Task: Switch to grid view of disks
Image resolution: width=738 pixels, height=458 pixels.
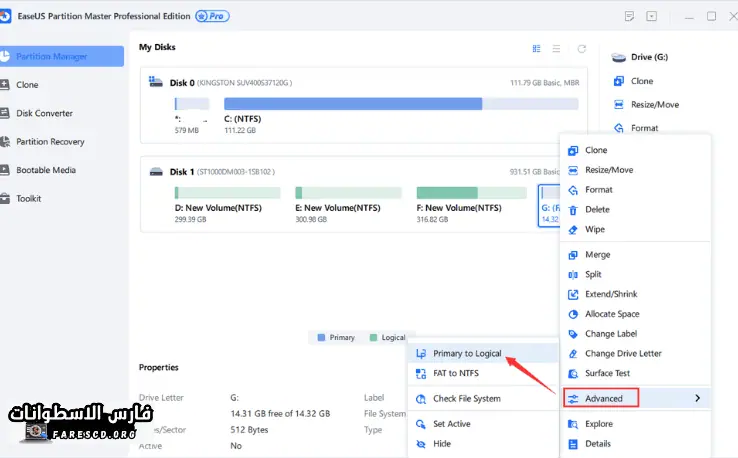Action: (537, 48)
